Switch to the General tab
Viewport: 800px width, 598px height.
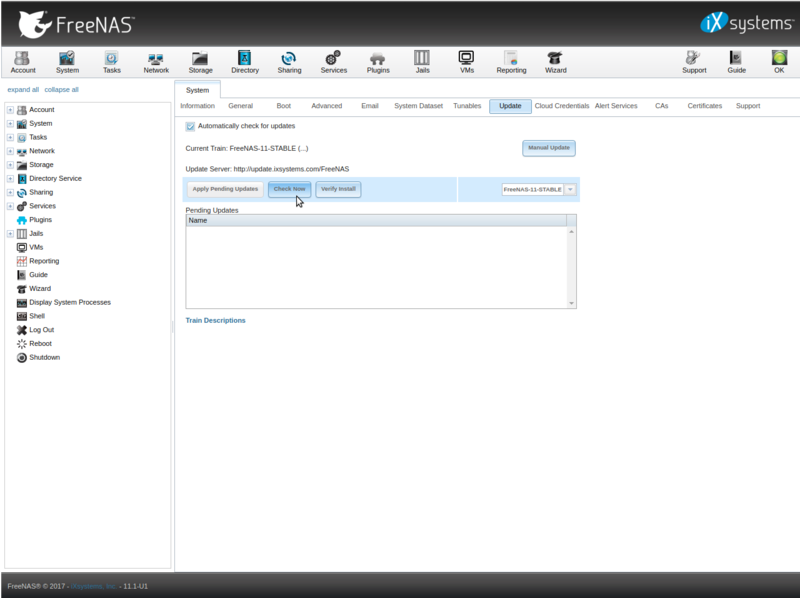pyautogui.click(x=240, y=106)
